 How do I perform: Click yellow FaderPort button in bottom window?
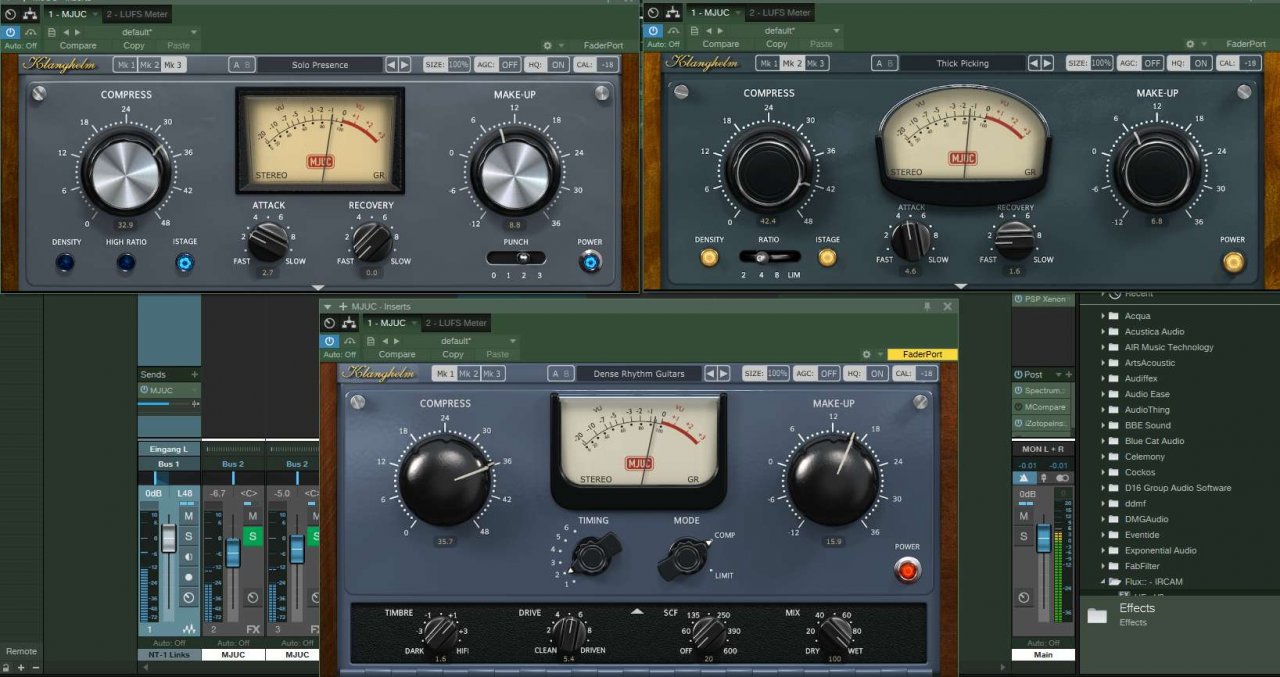pos(922,354)
